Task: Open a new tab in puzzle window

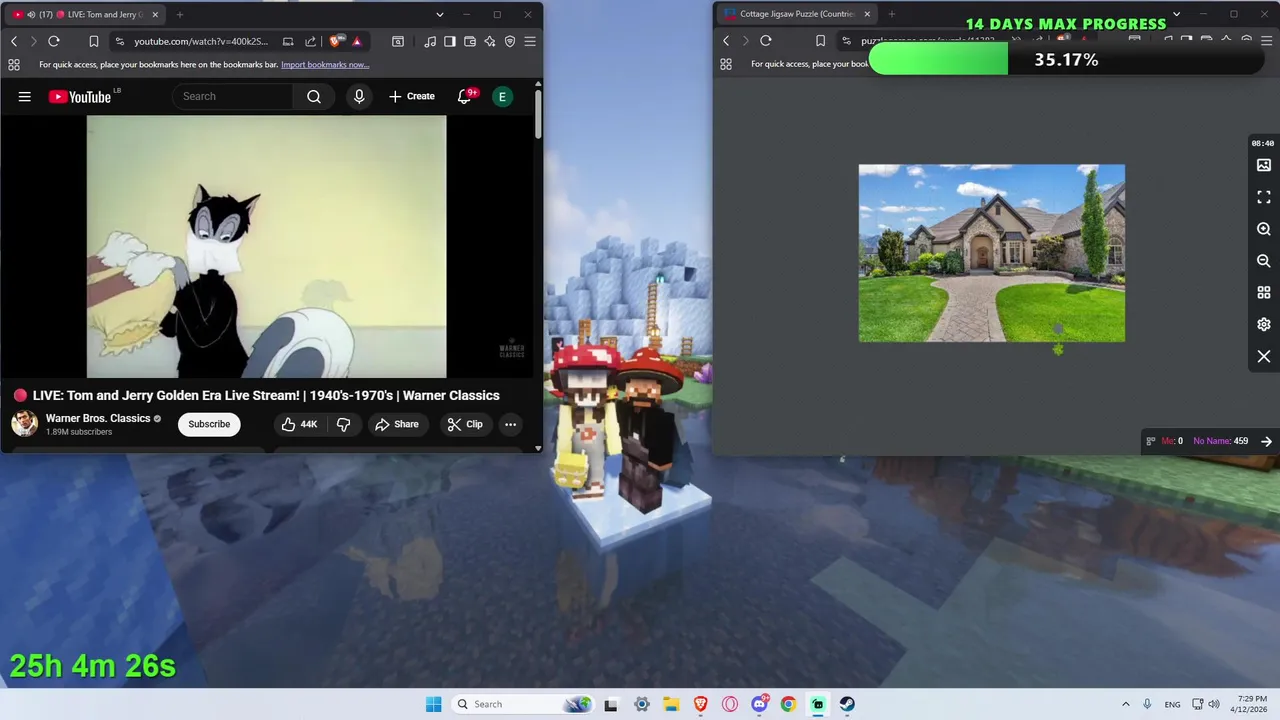Action: click(x=892, y=15)
